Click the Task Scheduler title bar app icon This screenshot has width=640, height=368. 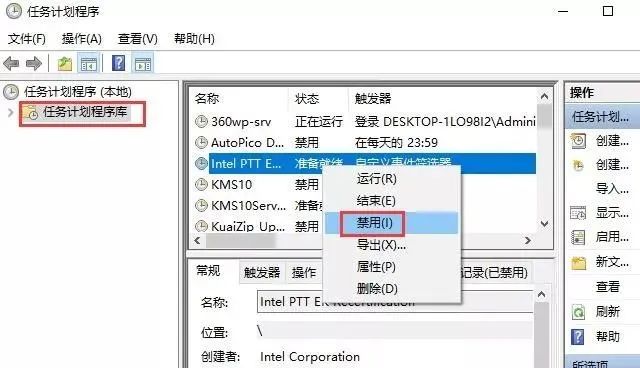coord(14,11)
